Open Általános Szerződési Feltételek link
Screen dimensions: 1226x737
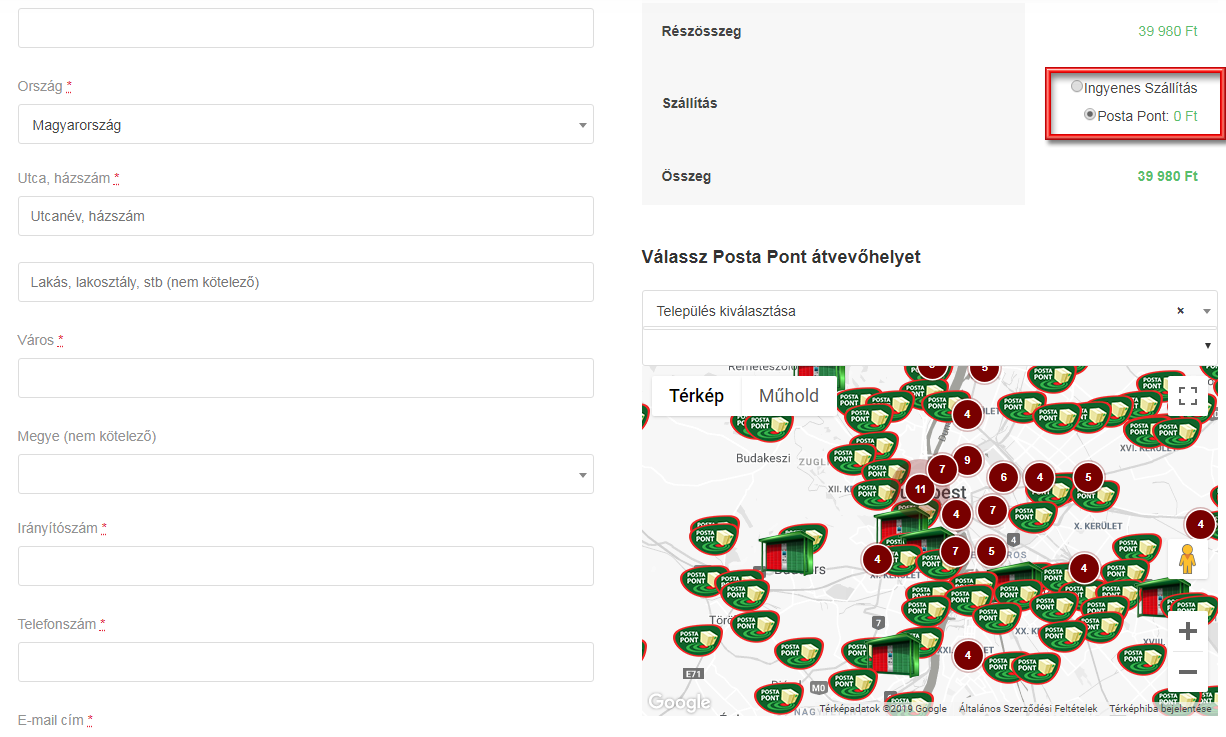[x=1027, y=709]
